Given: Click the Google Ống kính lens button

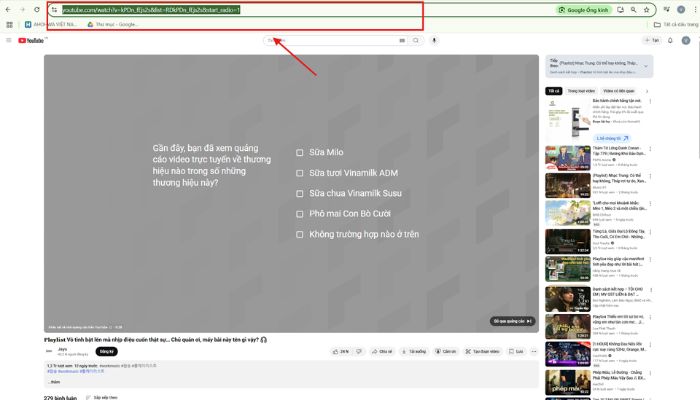Looking at the screenshot, I should click(584, 10).
